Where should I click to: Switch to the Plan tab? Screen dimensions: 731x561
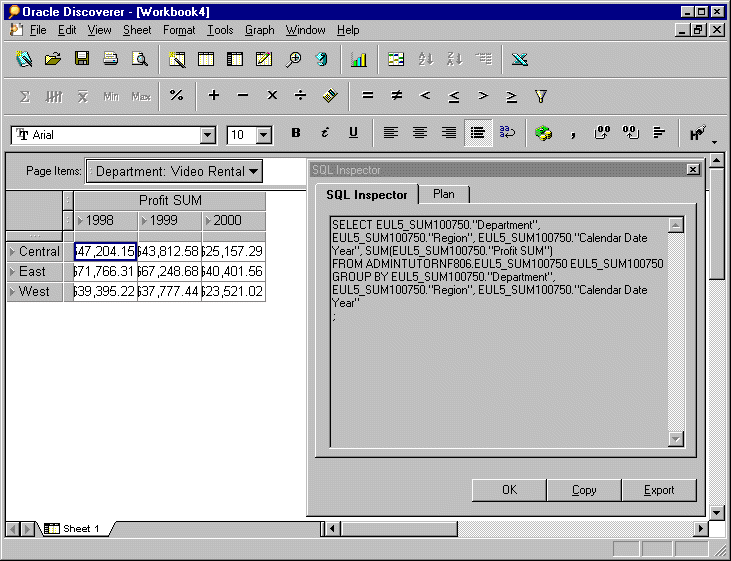(443, 194)
